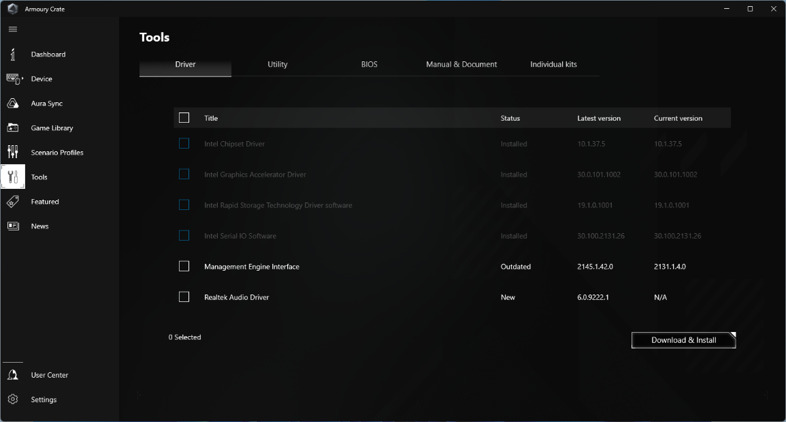Open the User Center icon
The height and width of the screenshot is (422, 786).
tap(13, 375)
